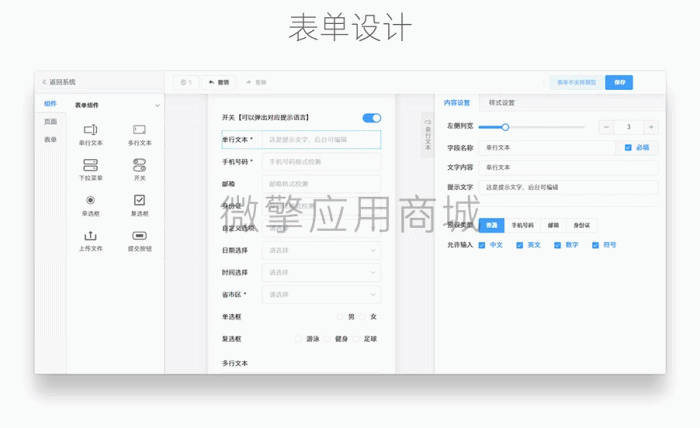Increase column width with plus button
The image size is (700, 428).
coord(651,127)
